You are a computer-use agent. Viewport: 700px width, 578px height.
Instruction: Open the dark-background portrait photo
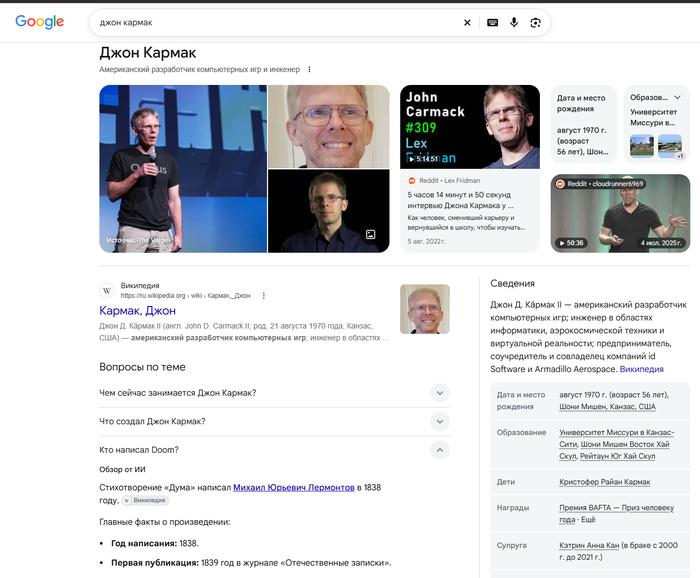[x=329, y=211]
